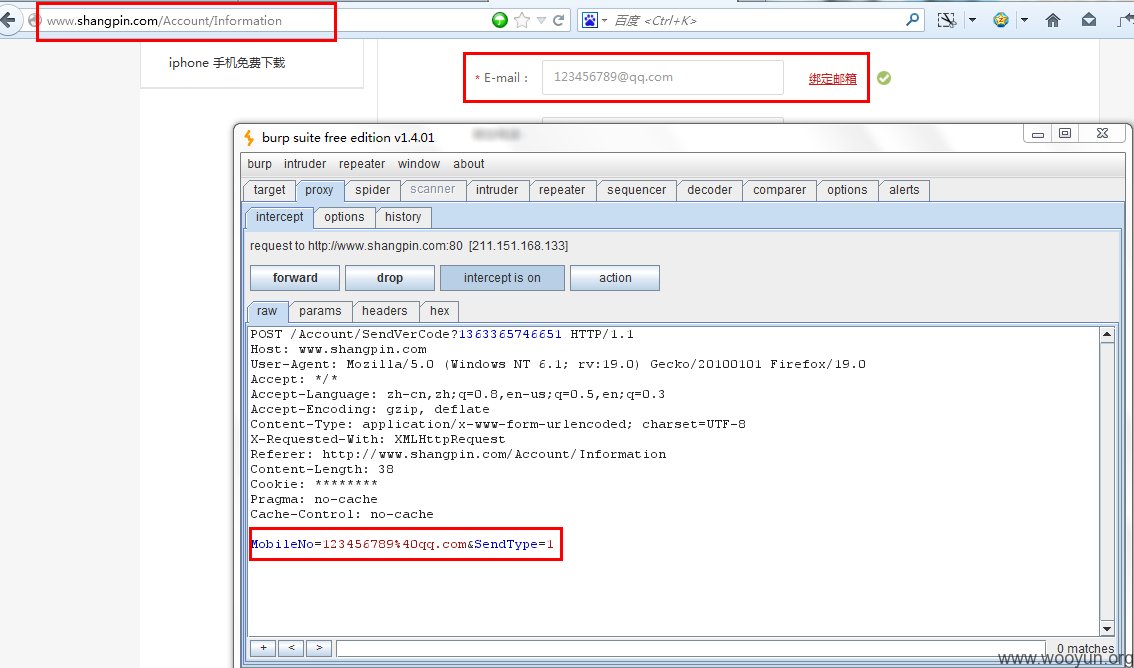The width and height of the screenshot is (1134, 668).
Task: Open the proxy history sub-tab
Action: 403,217
